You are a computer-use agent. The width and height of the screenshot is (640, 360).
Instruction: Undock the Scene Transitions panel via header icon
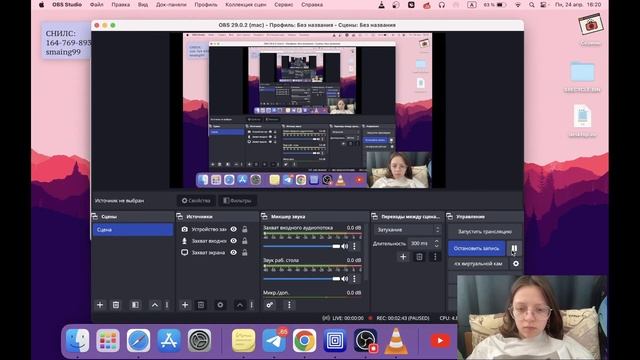click(374, 216)
